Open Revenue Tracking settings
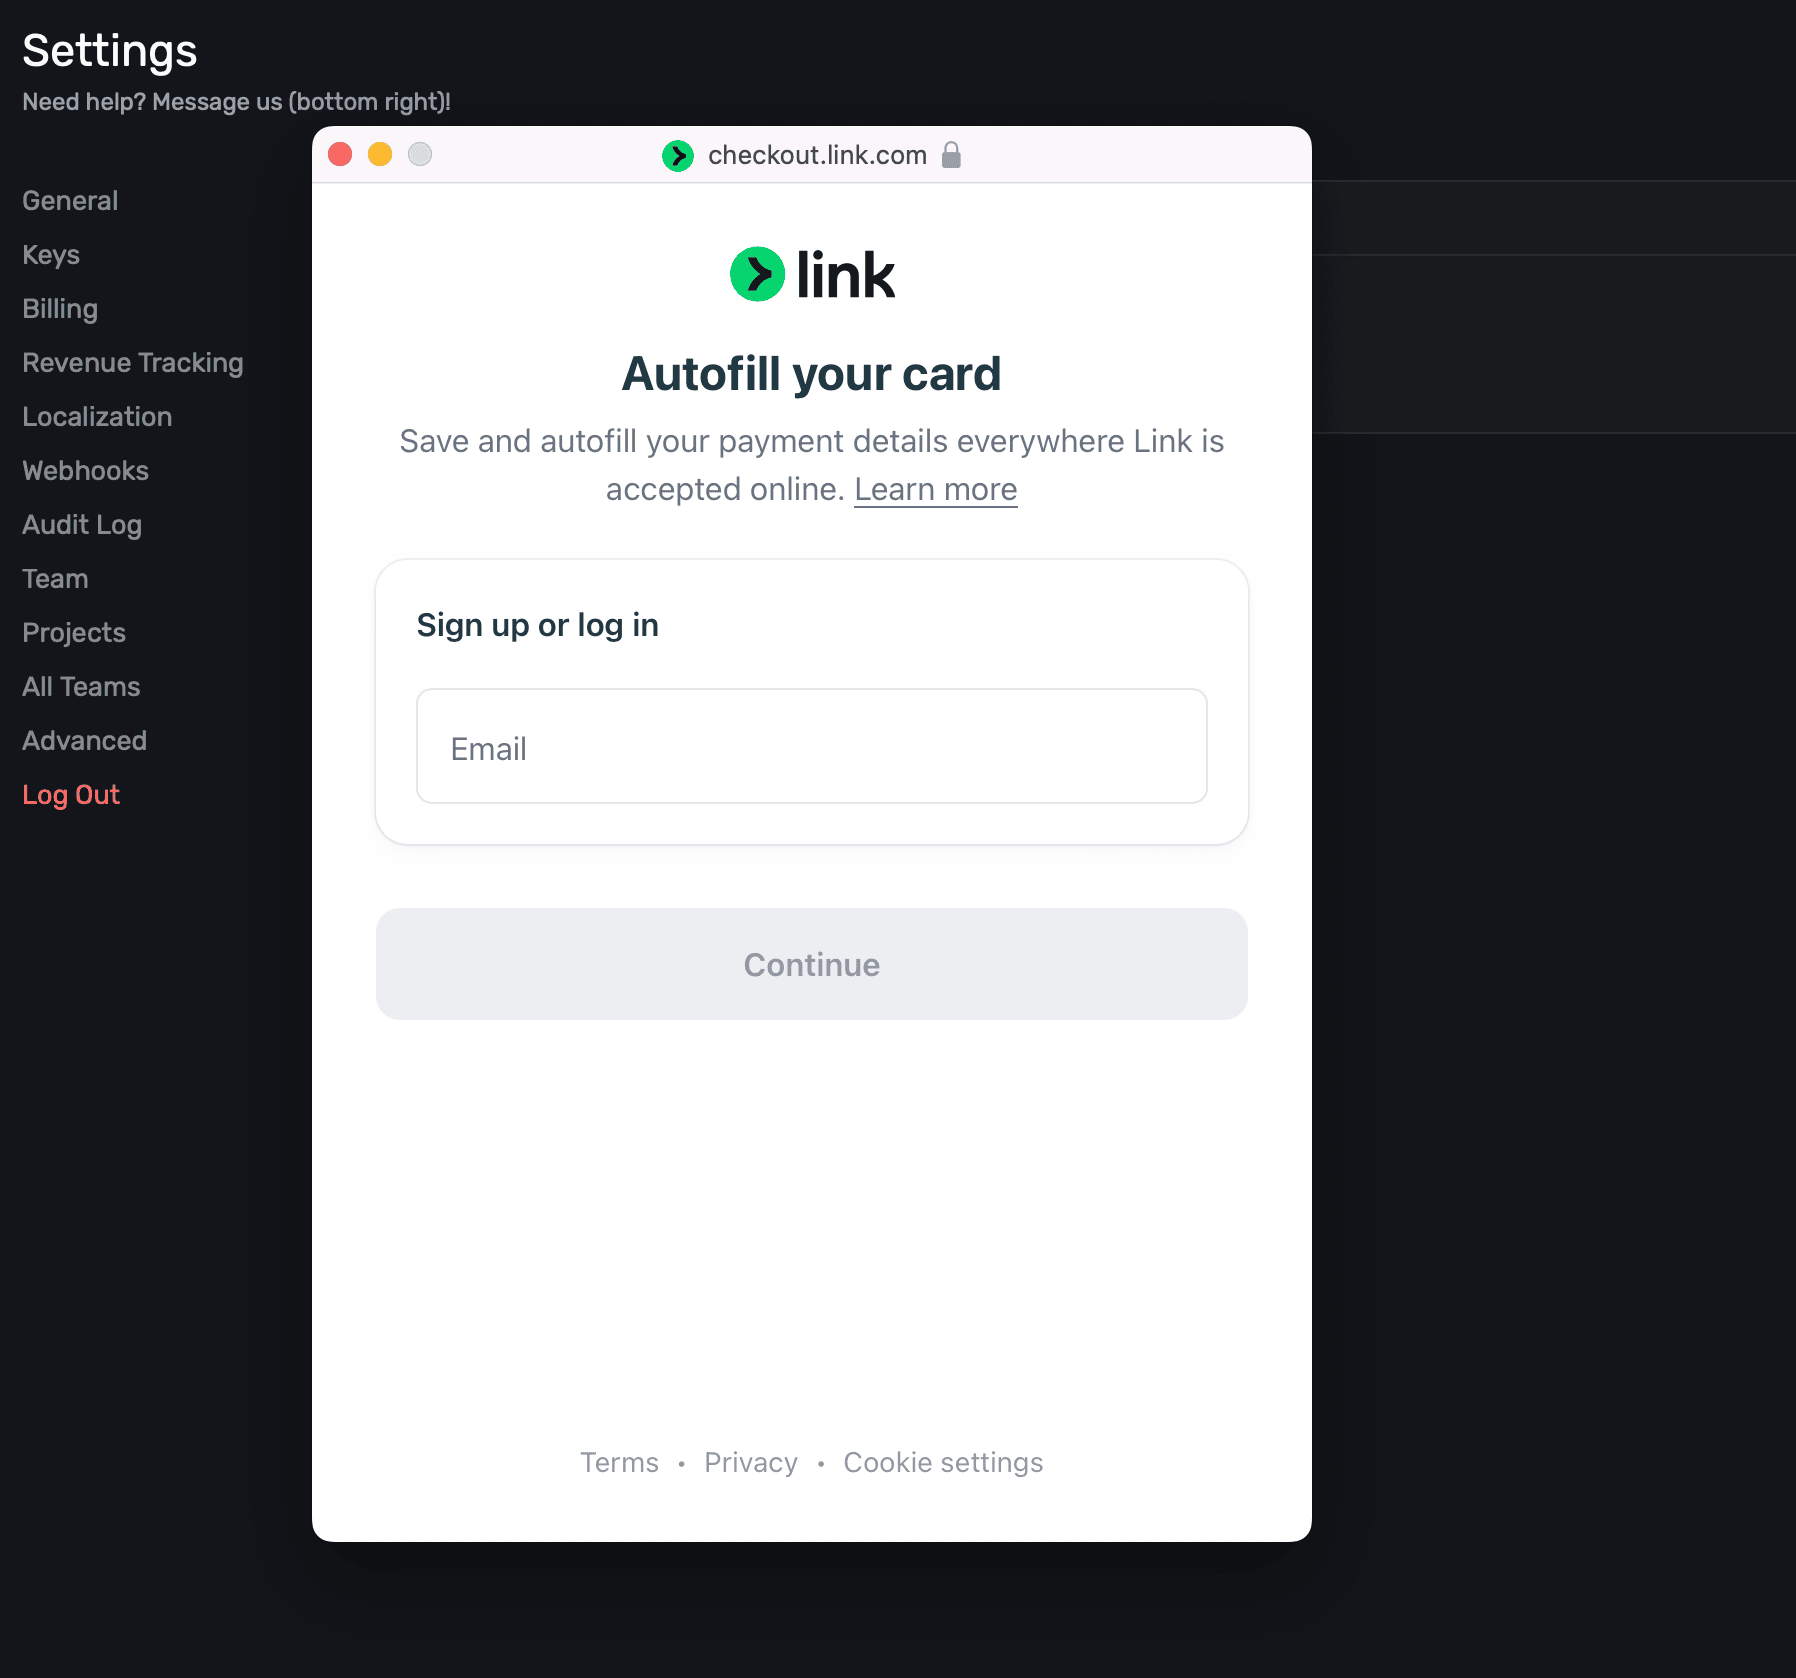Screen dimensions: 1796x1678 [x=133, y=363]
